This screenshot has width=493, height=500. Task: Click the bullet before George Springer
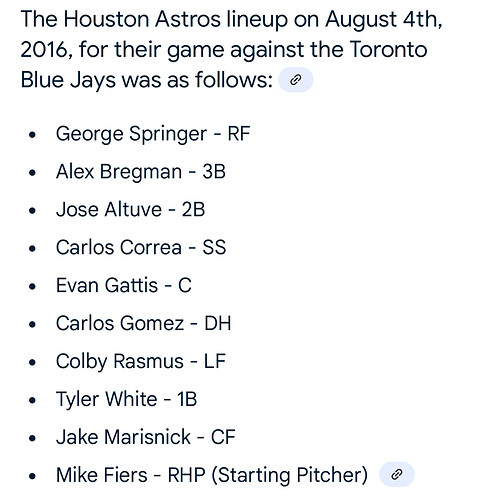(32, 135)
